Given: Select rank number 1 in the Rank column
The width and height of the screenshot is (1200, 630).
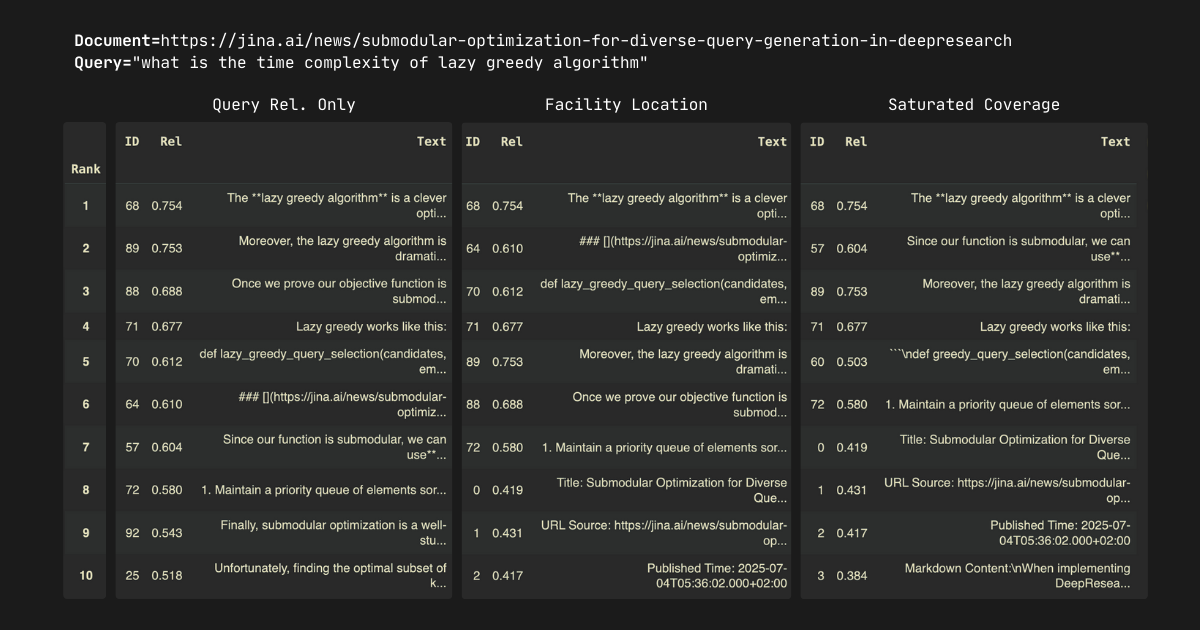Looking at the screenshot, I should [86, 206].
